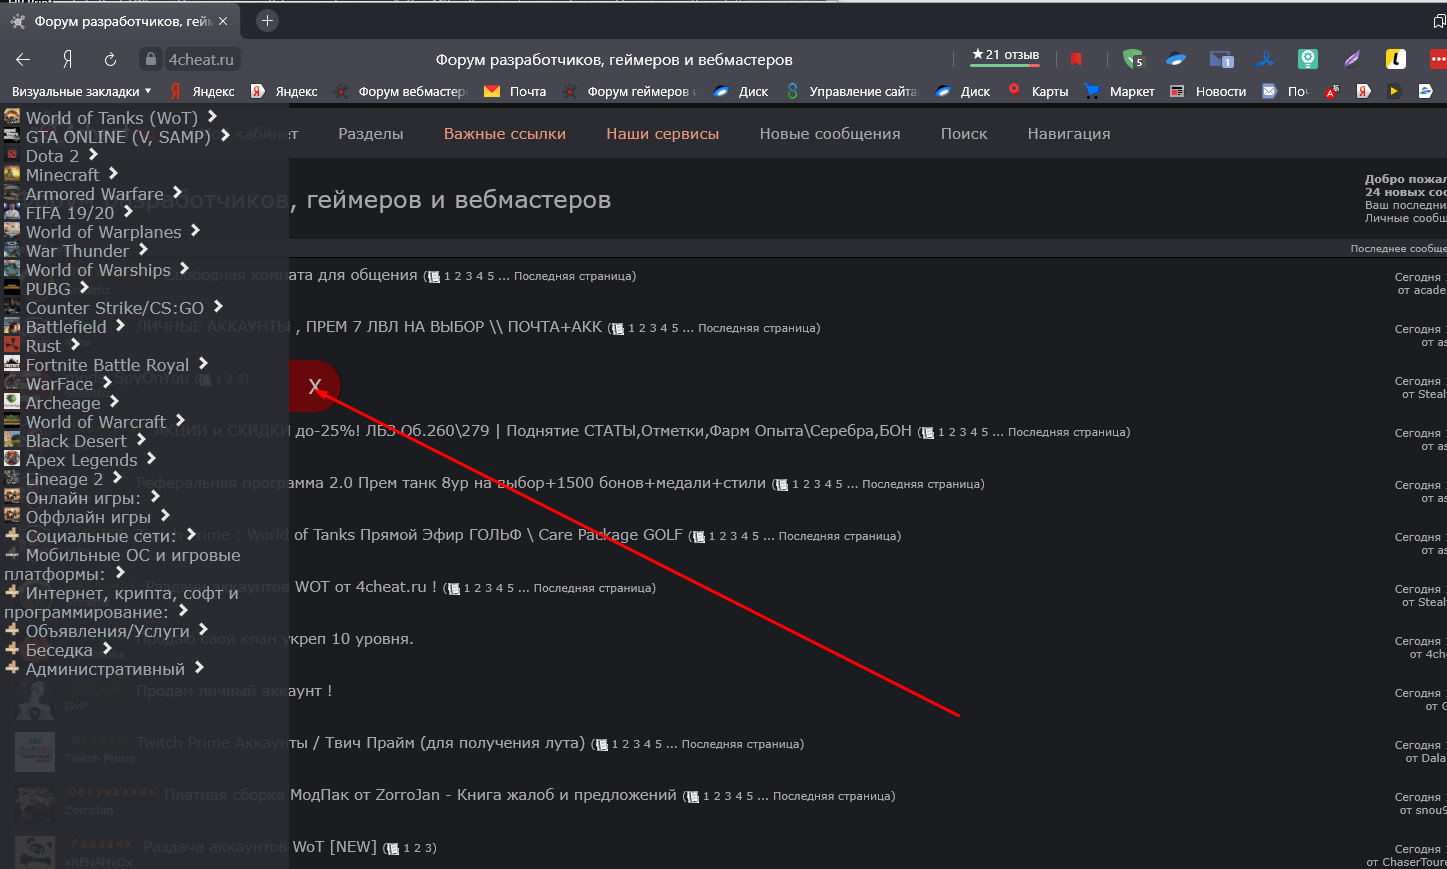Open the Объявления/Услуги section
Screen dimensions: 1447x869
pyautogui.click(x=107, y=631)
